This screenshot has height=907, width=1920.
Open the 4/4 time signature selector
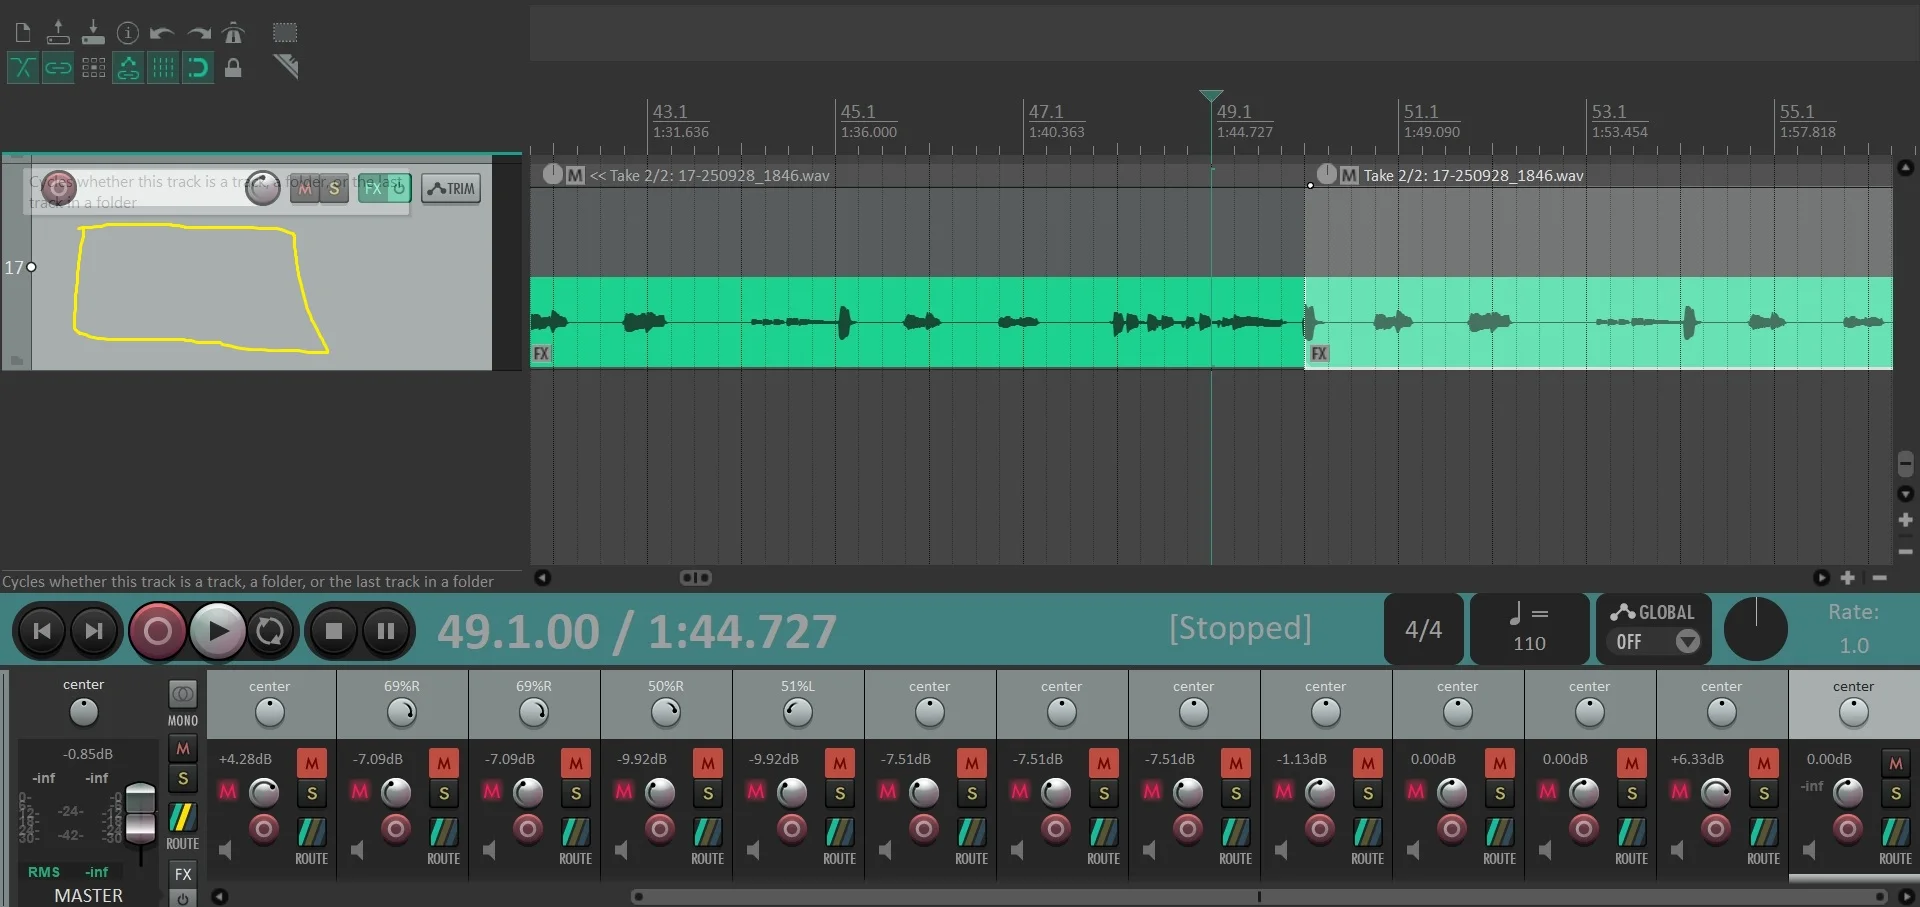pyautogui.click(x=1423, y=629)
